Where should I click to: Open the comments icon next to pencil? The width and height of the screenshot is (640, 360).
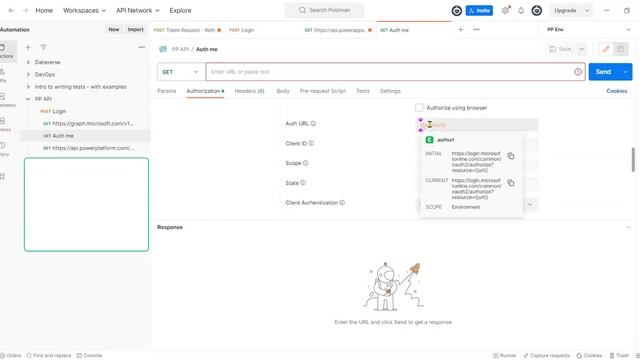[620, 49]
